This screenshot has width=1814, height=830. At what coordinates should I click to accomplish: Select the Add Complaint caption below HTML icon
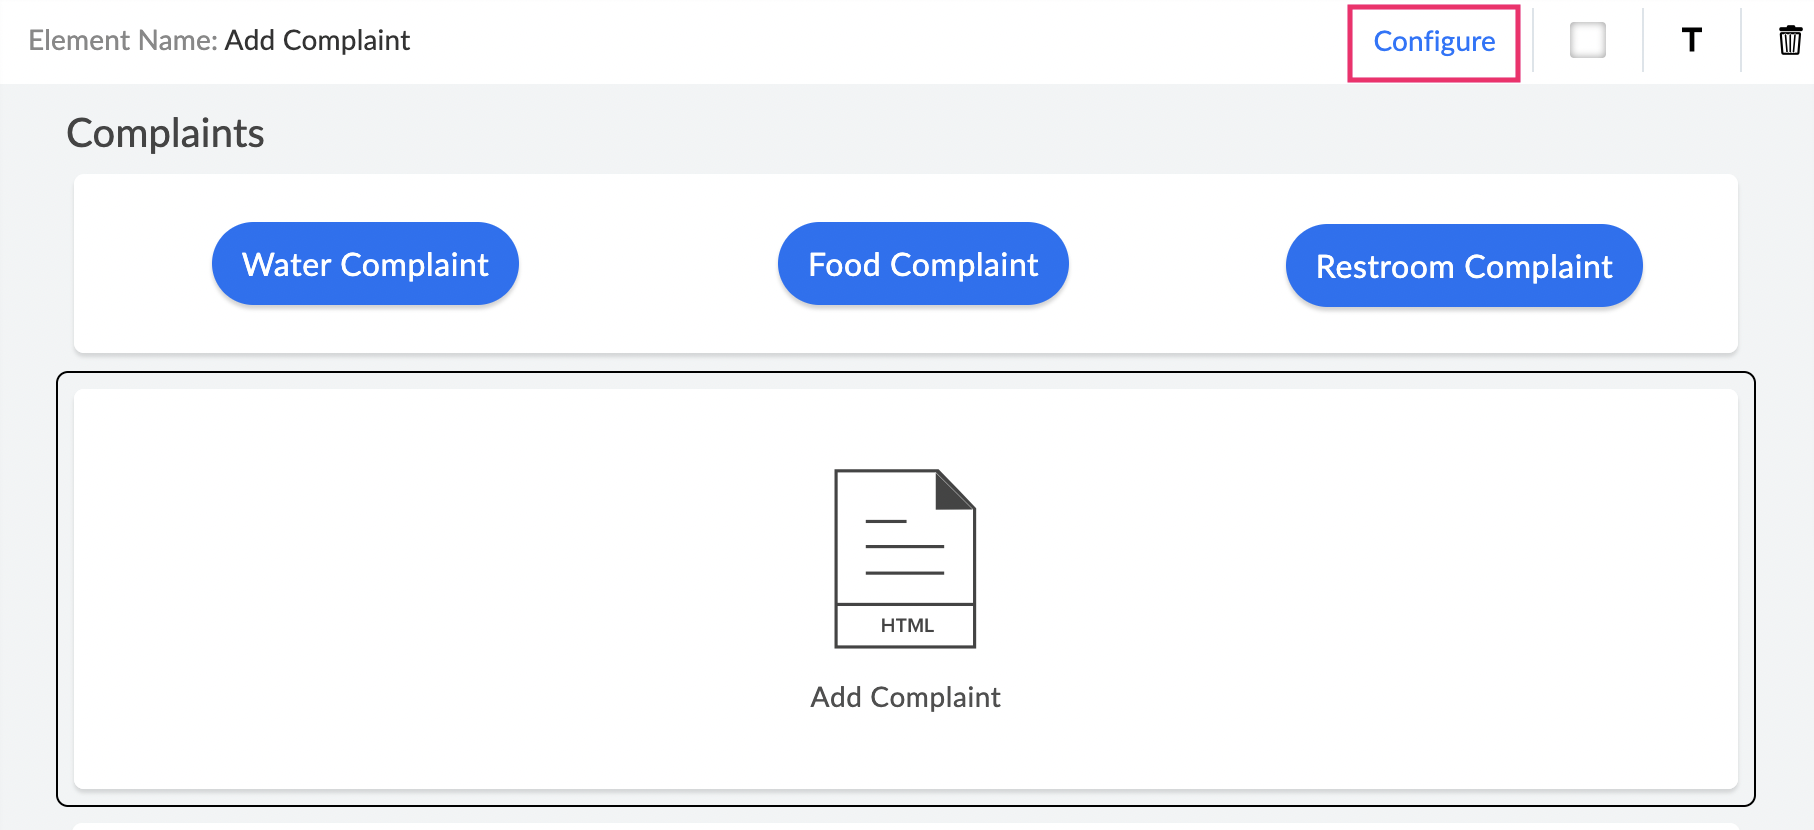pyautogui.click(x=905, y=697)
